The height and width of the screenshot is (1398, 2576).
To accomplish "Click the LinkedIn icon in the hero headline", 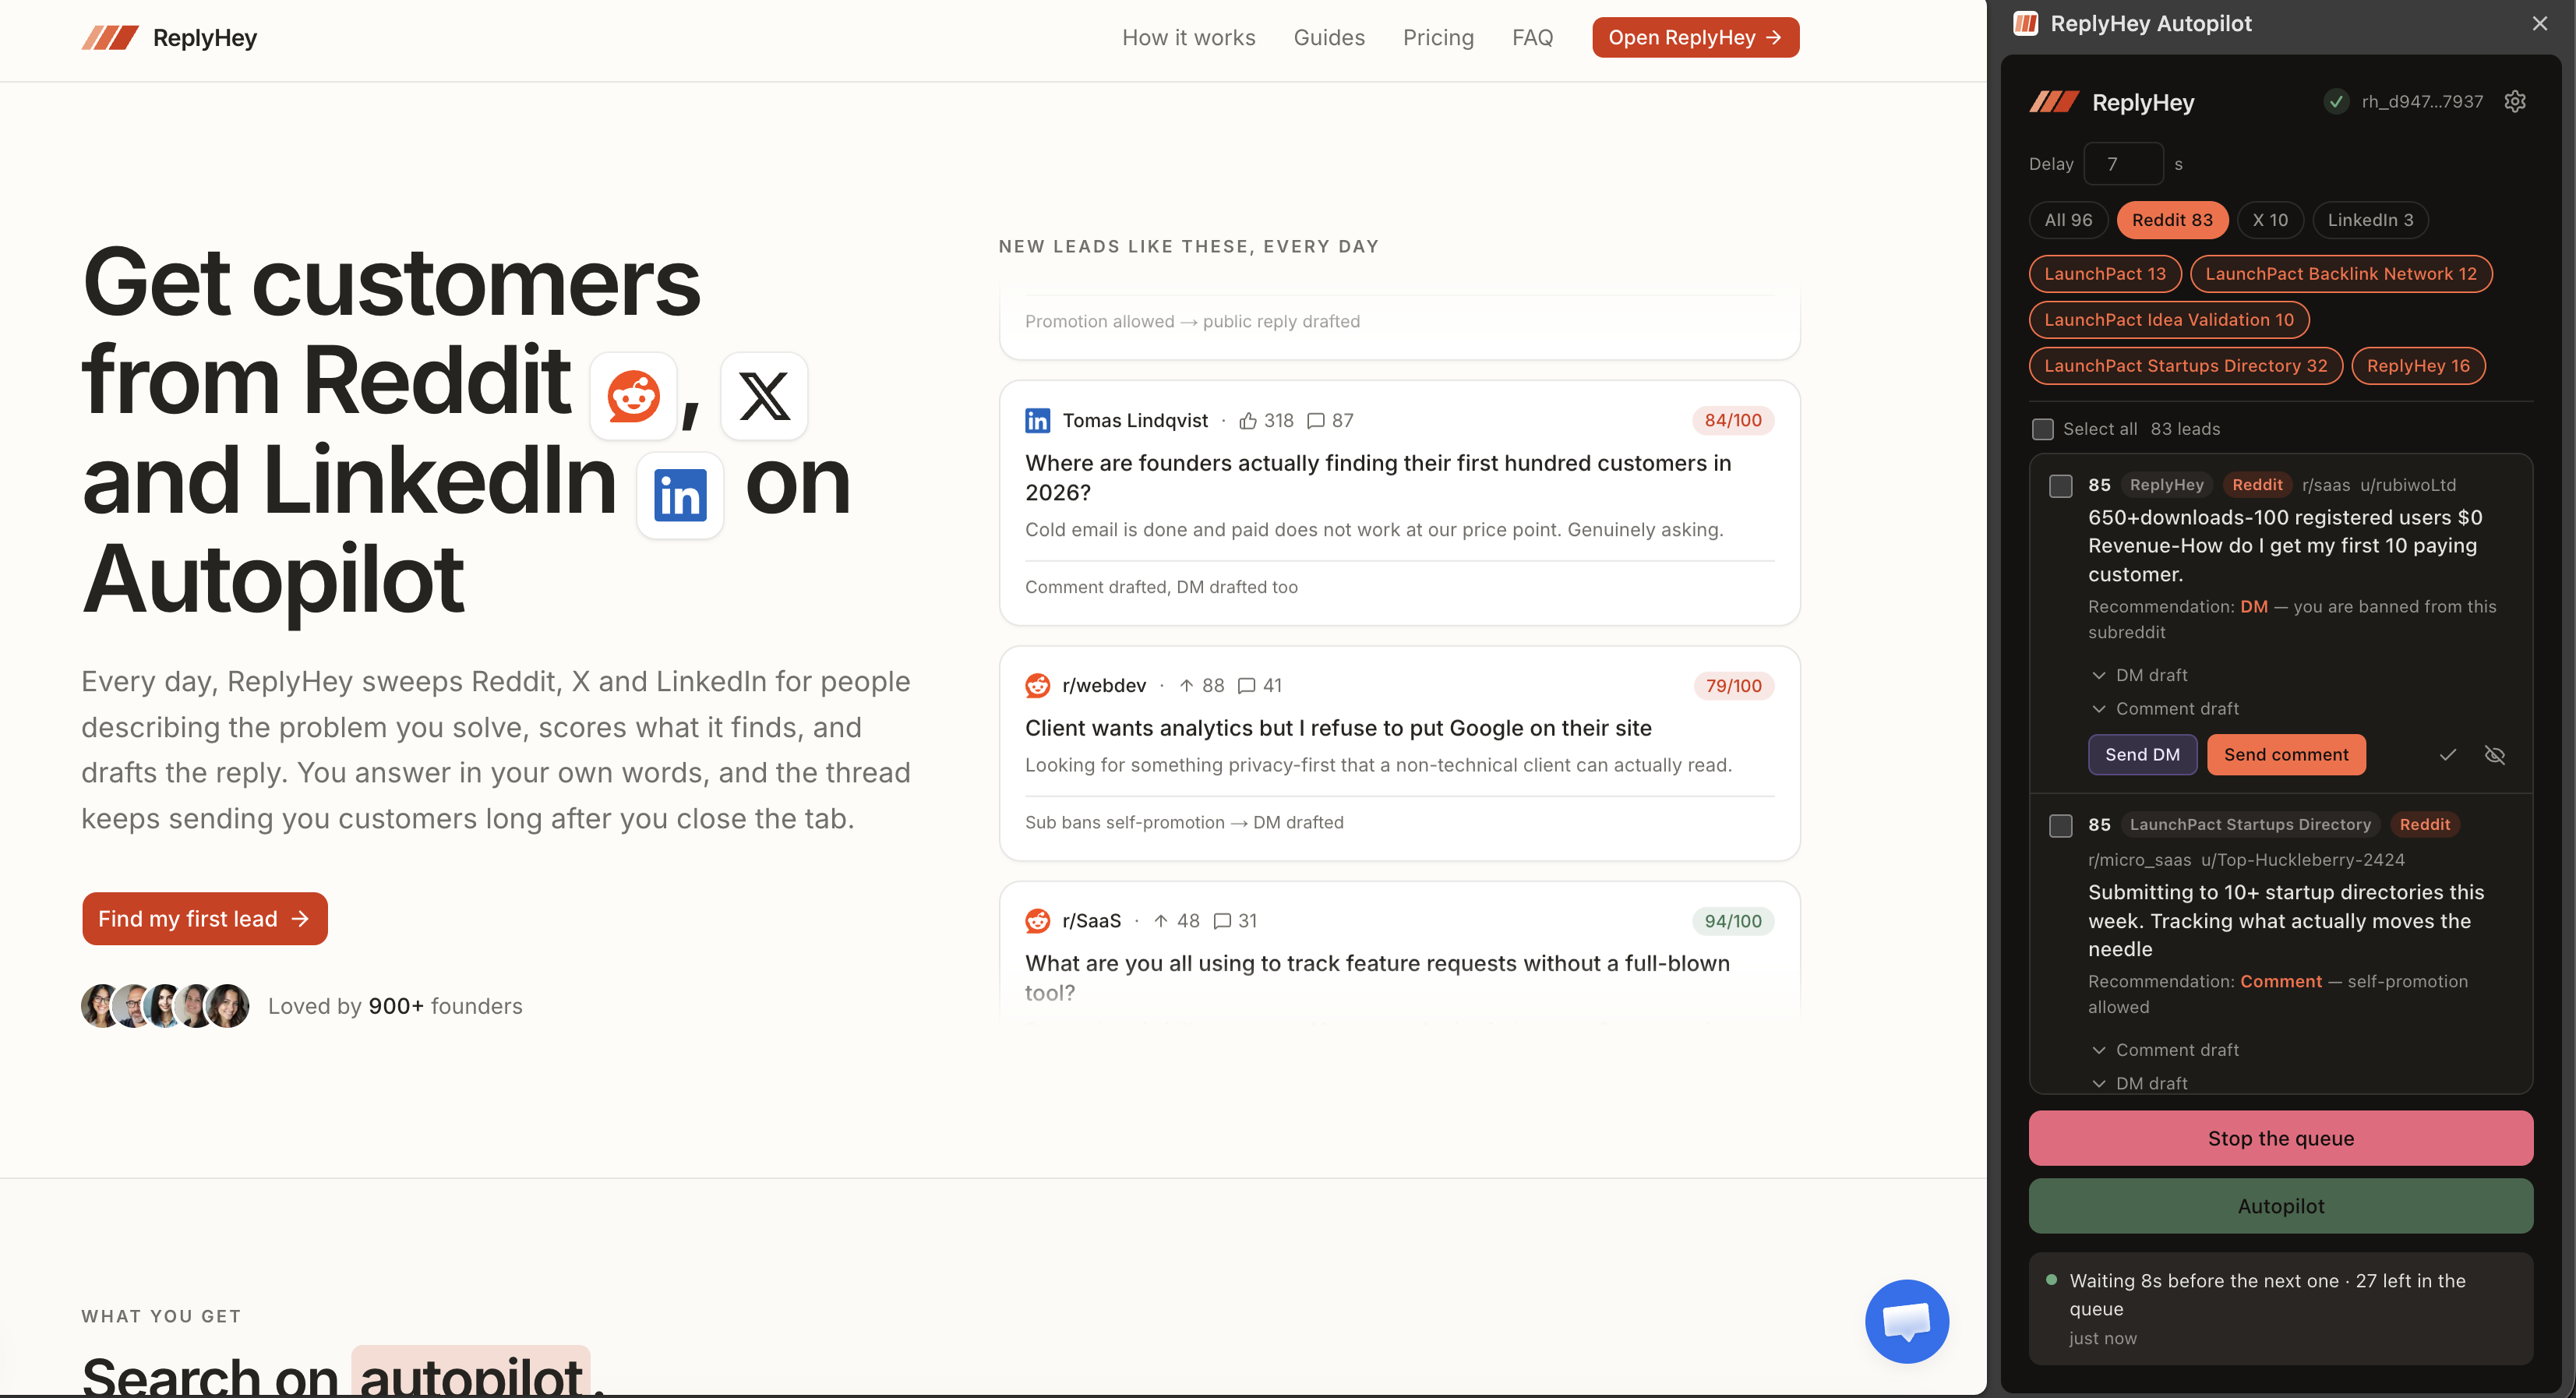I will (680, 495).
